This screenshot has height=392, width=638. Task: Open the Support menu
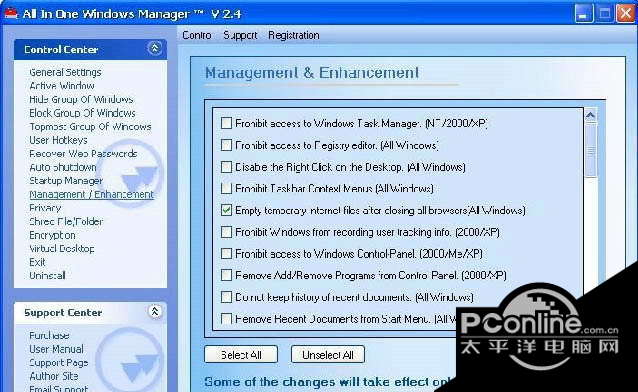tap(240, 35)
